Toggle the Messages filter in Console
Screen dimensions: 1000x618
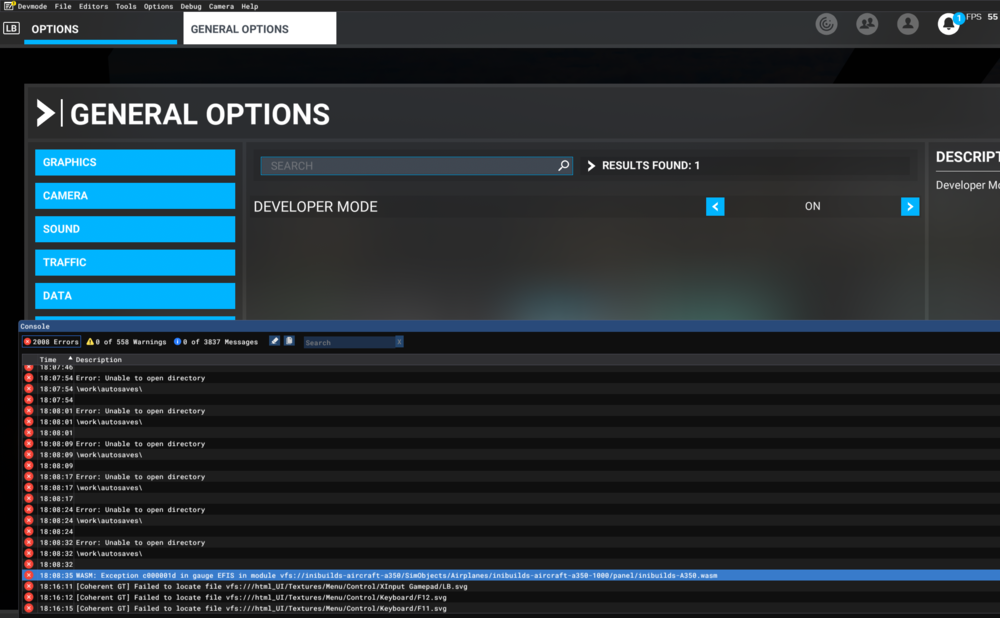[x=216, y=342]
